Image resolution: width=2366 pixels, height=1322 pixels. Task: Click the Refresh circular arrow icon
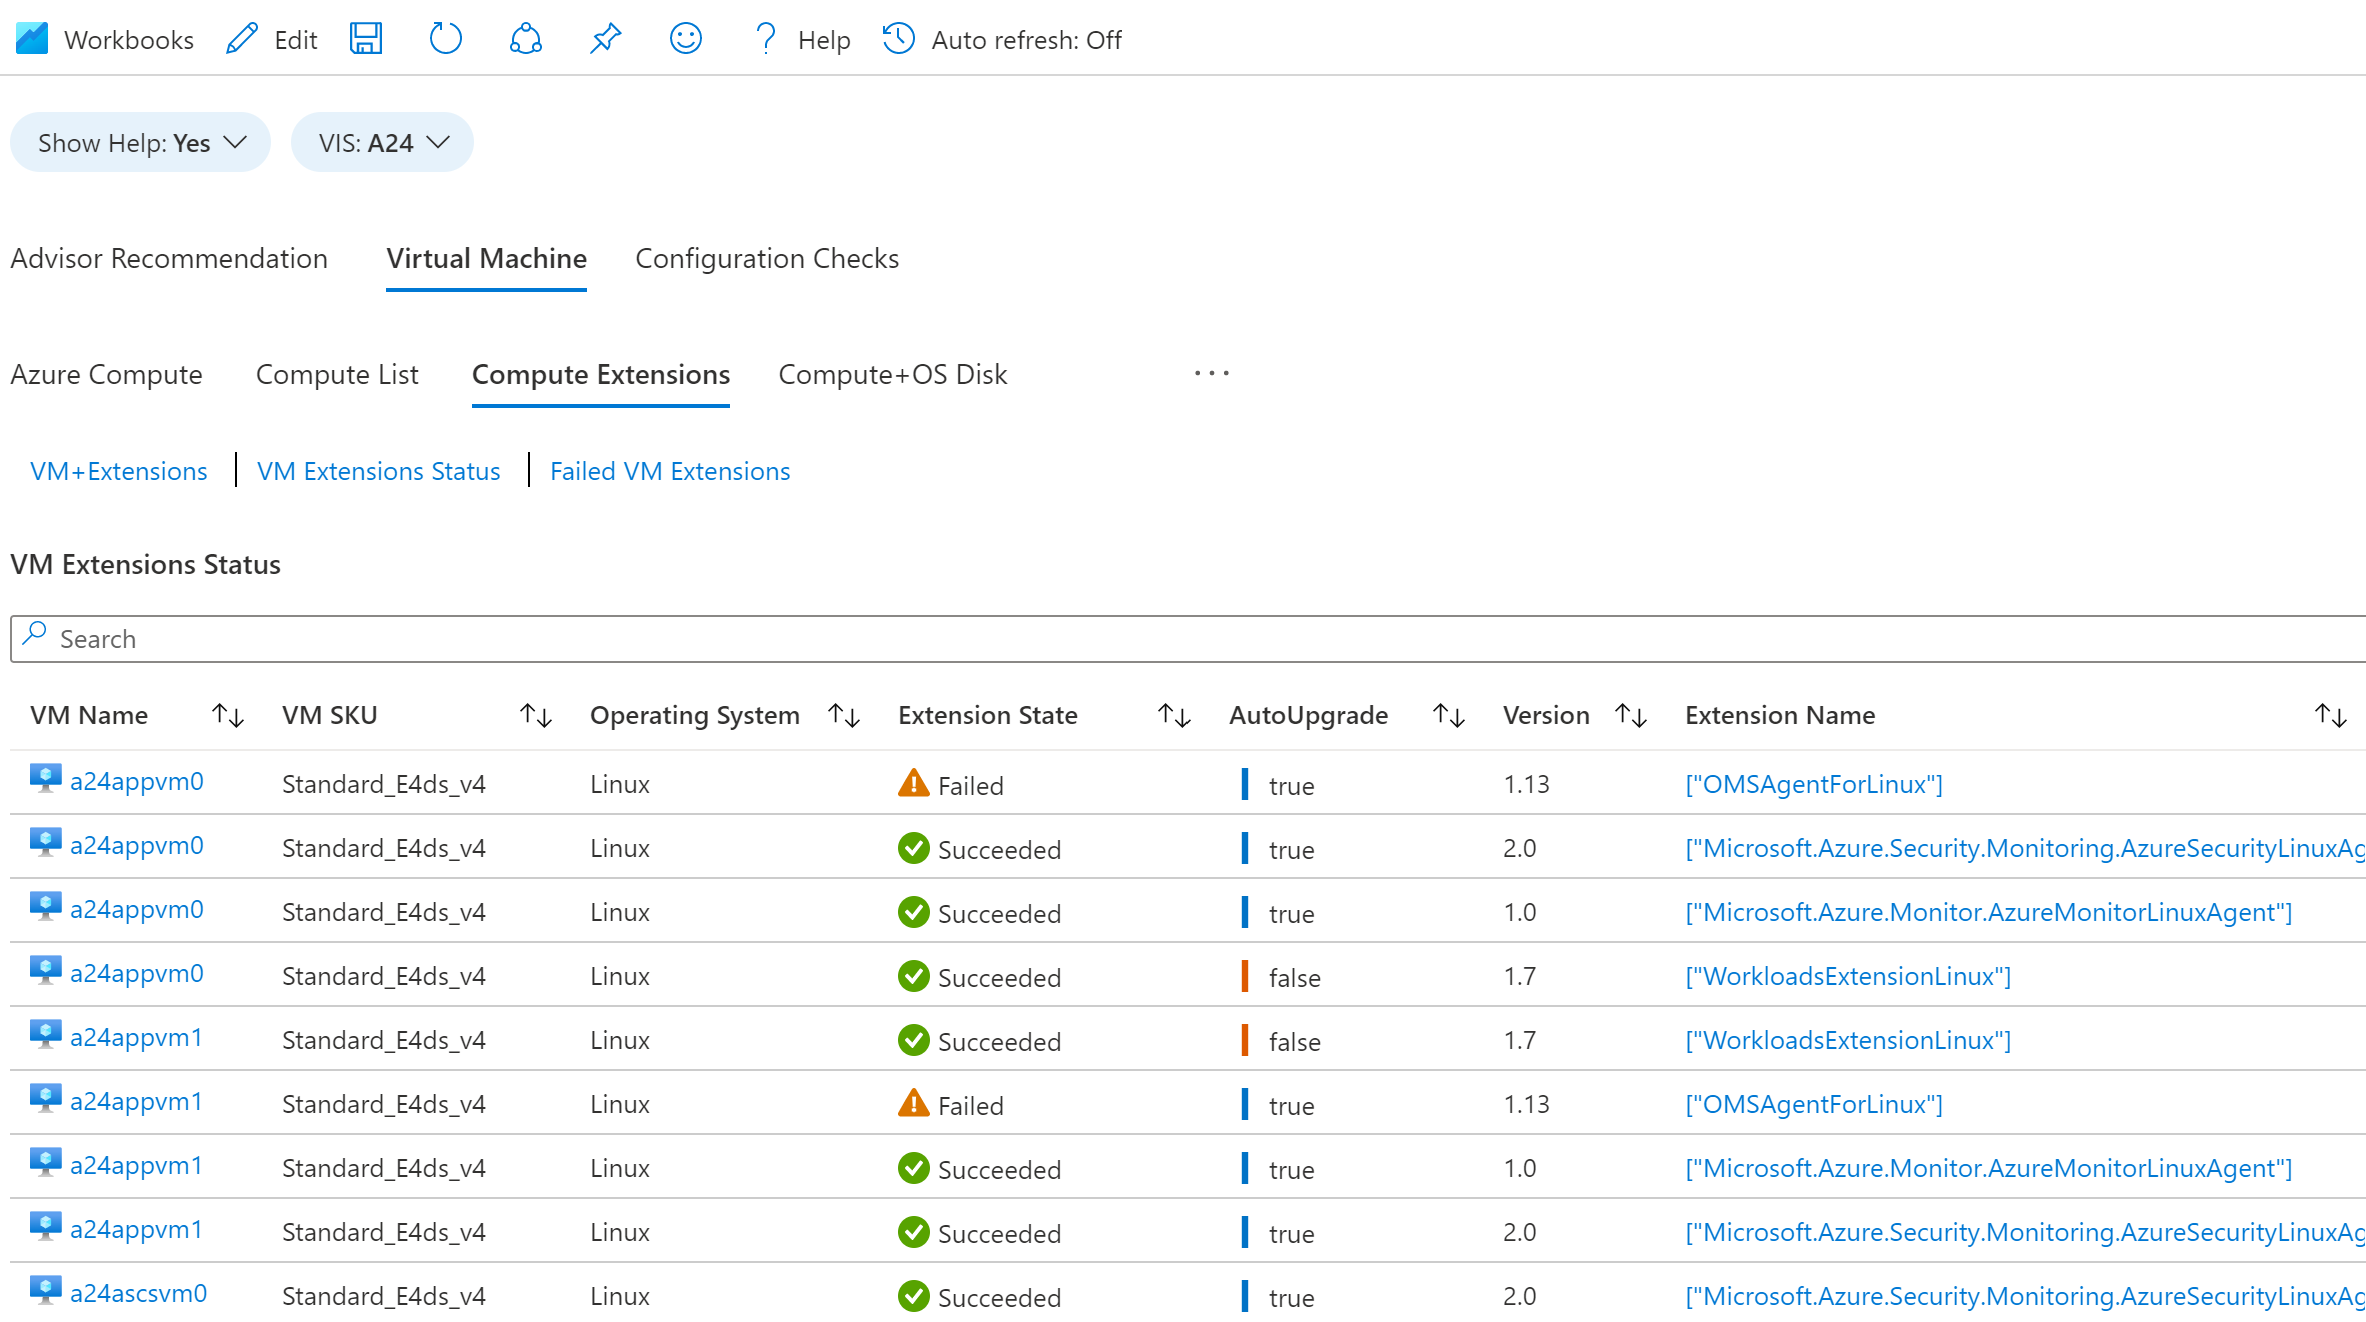click(445, 39)
